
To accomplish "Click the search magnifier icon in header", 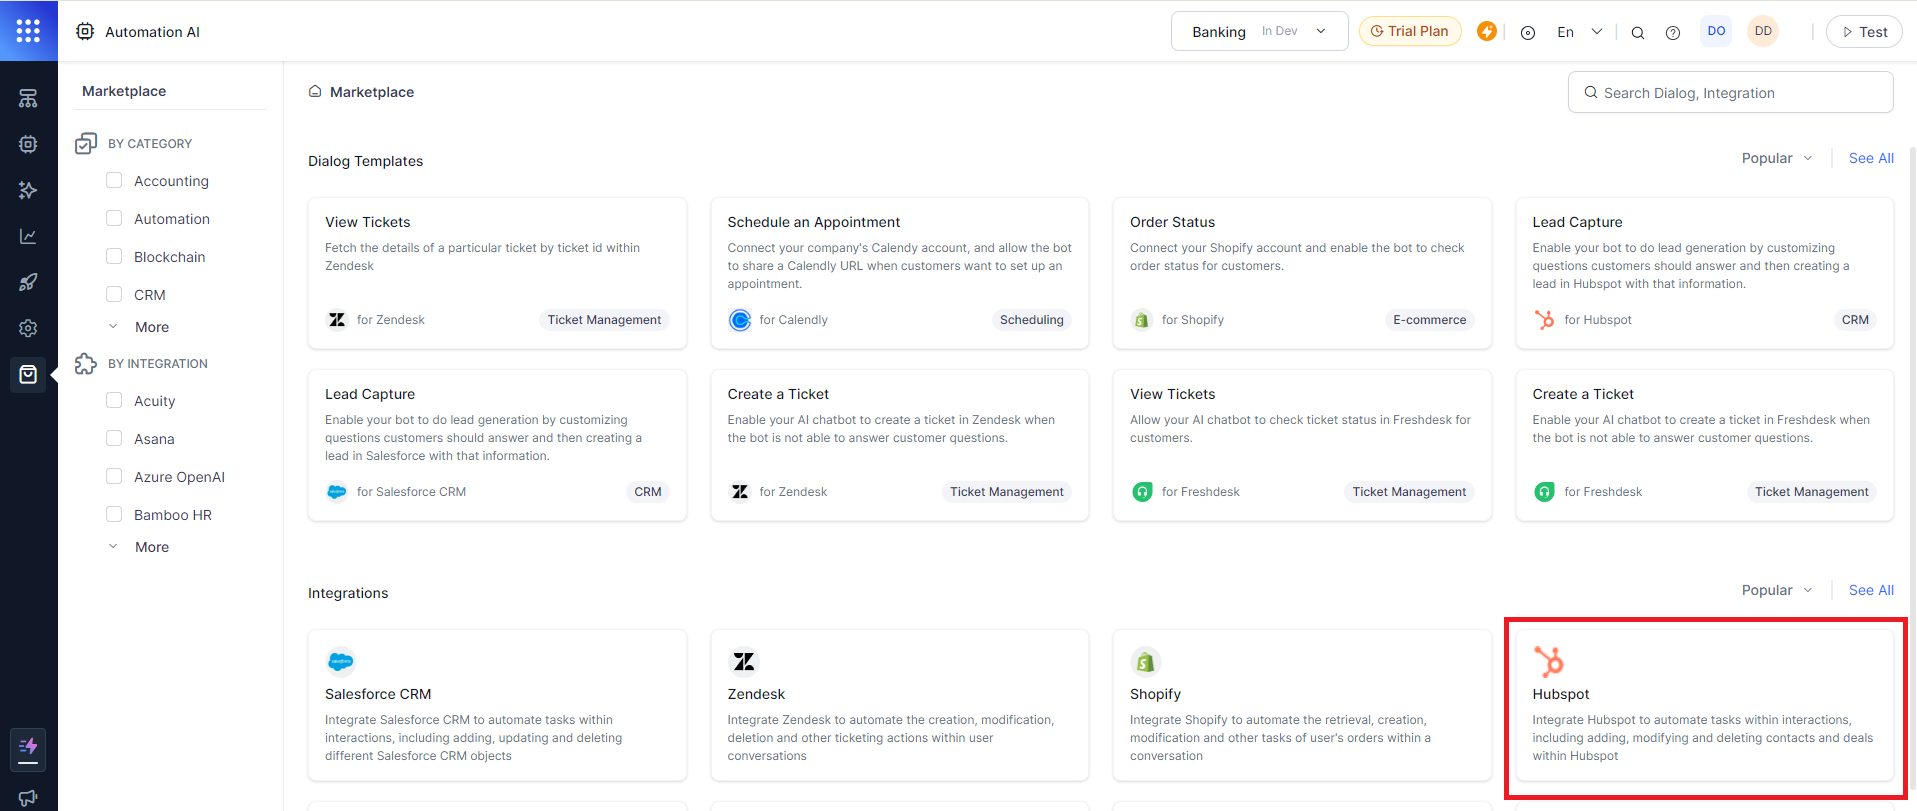I will [x=1637, y=32].
